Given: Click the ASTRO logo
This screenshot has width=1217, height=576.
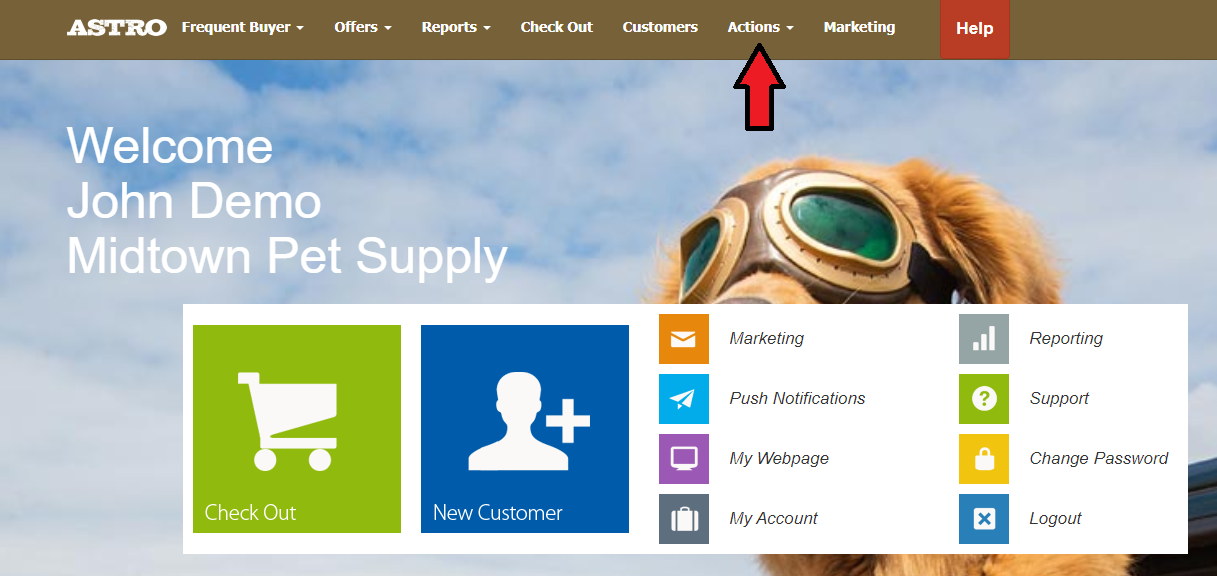Looking at the screenshot, I should click(117, 28).
